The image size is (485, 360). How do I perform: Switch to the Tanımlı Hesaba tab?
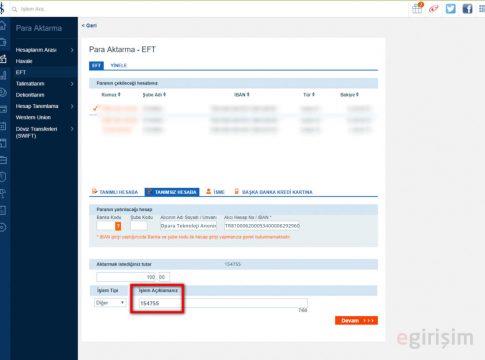[x=115, y=192]
